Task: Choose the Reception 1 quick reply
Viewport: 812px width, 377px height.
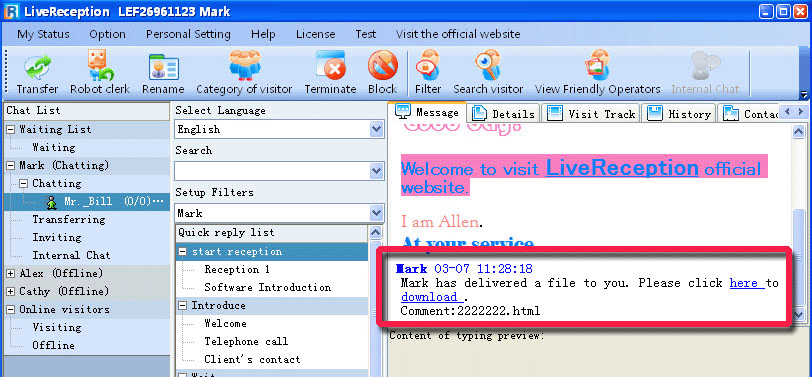Action: [237, 270]
